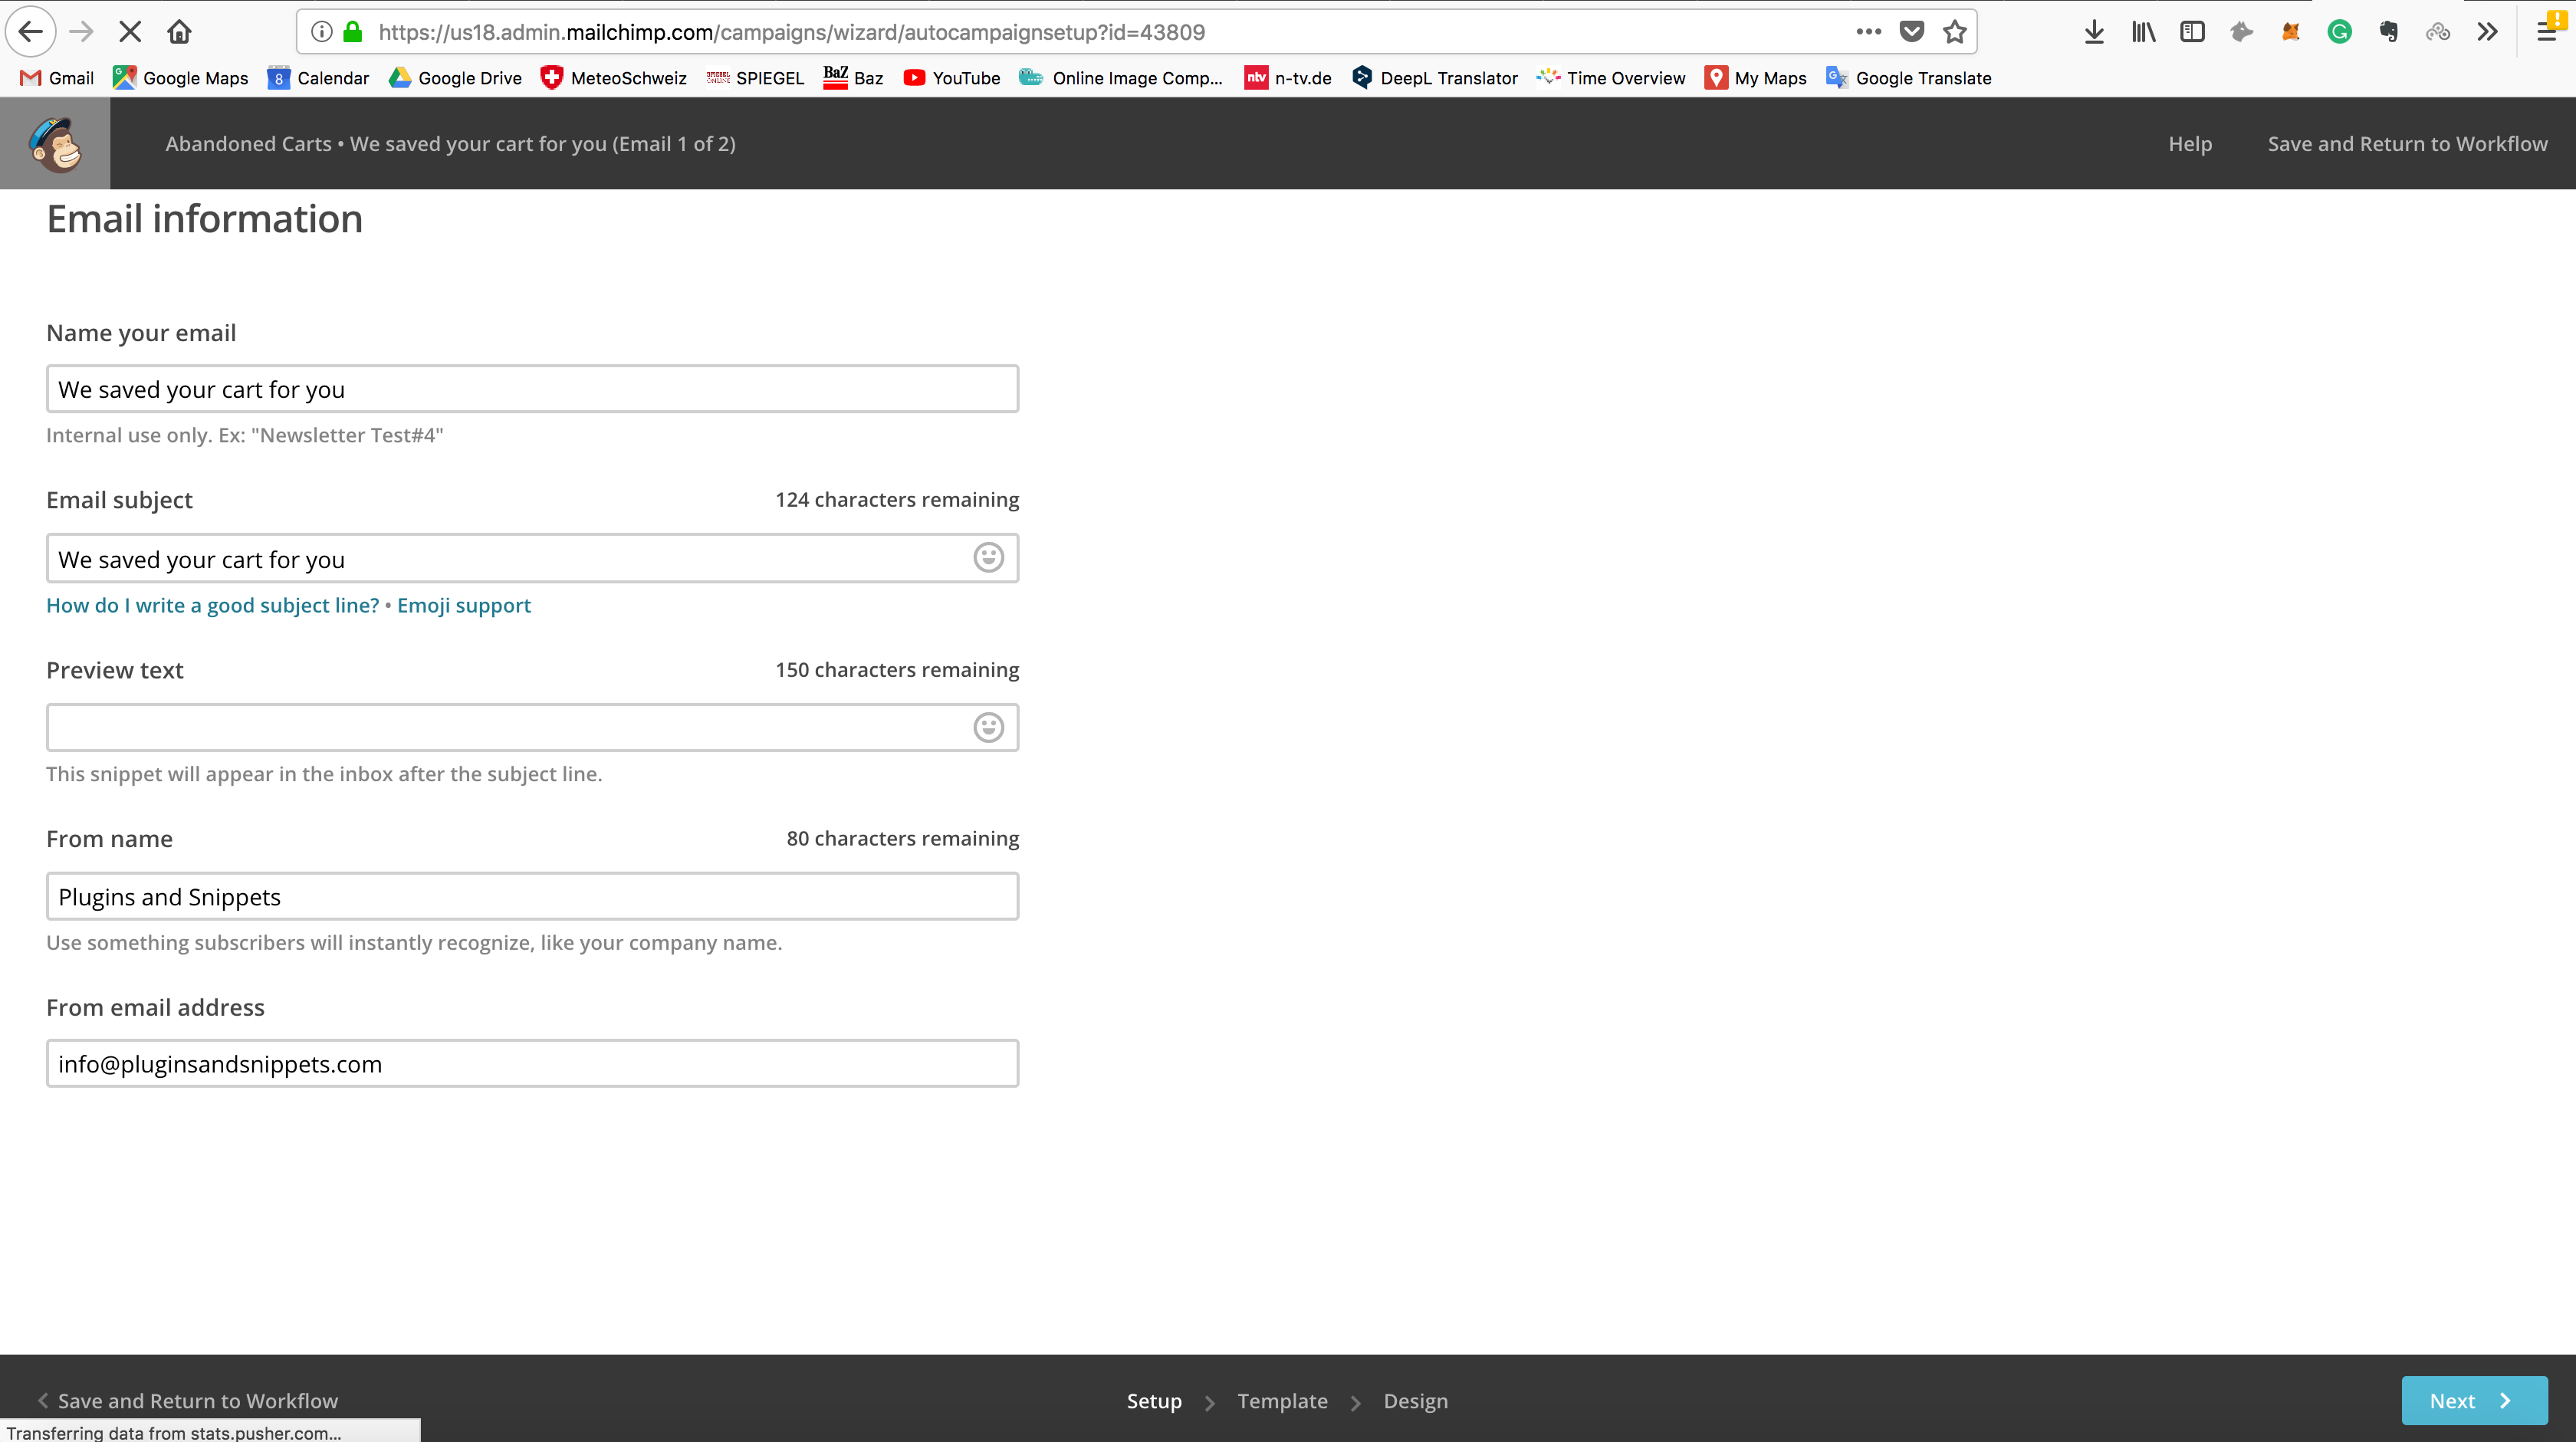This screenshot has height=1442, width=2576.
Task: Click the browser home icon
Action: pos(179,32)
